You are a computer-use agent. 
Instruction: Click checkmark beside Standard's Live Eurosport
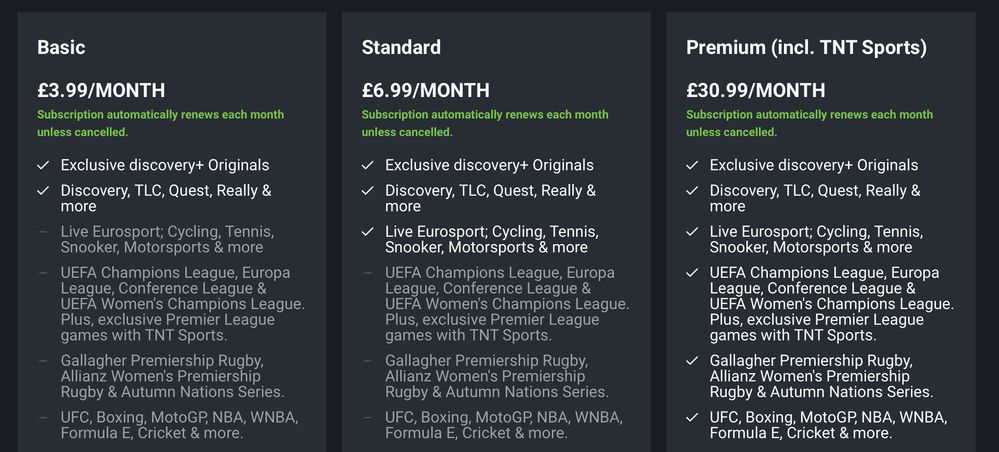tap(368, 232)
